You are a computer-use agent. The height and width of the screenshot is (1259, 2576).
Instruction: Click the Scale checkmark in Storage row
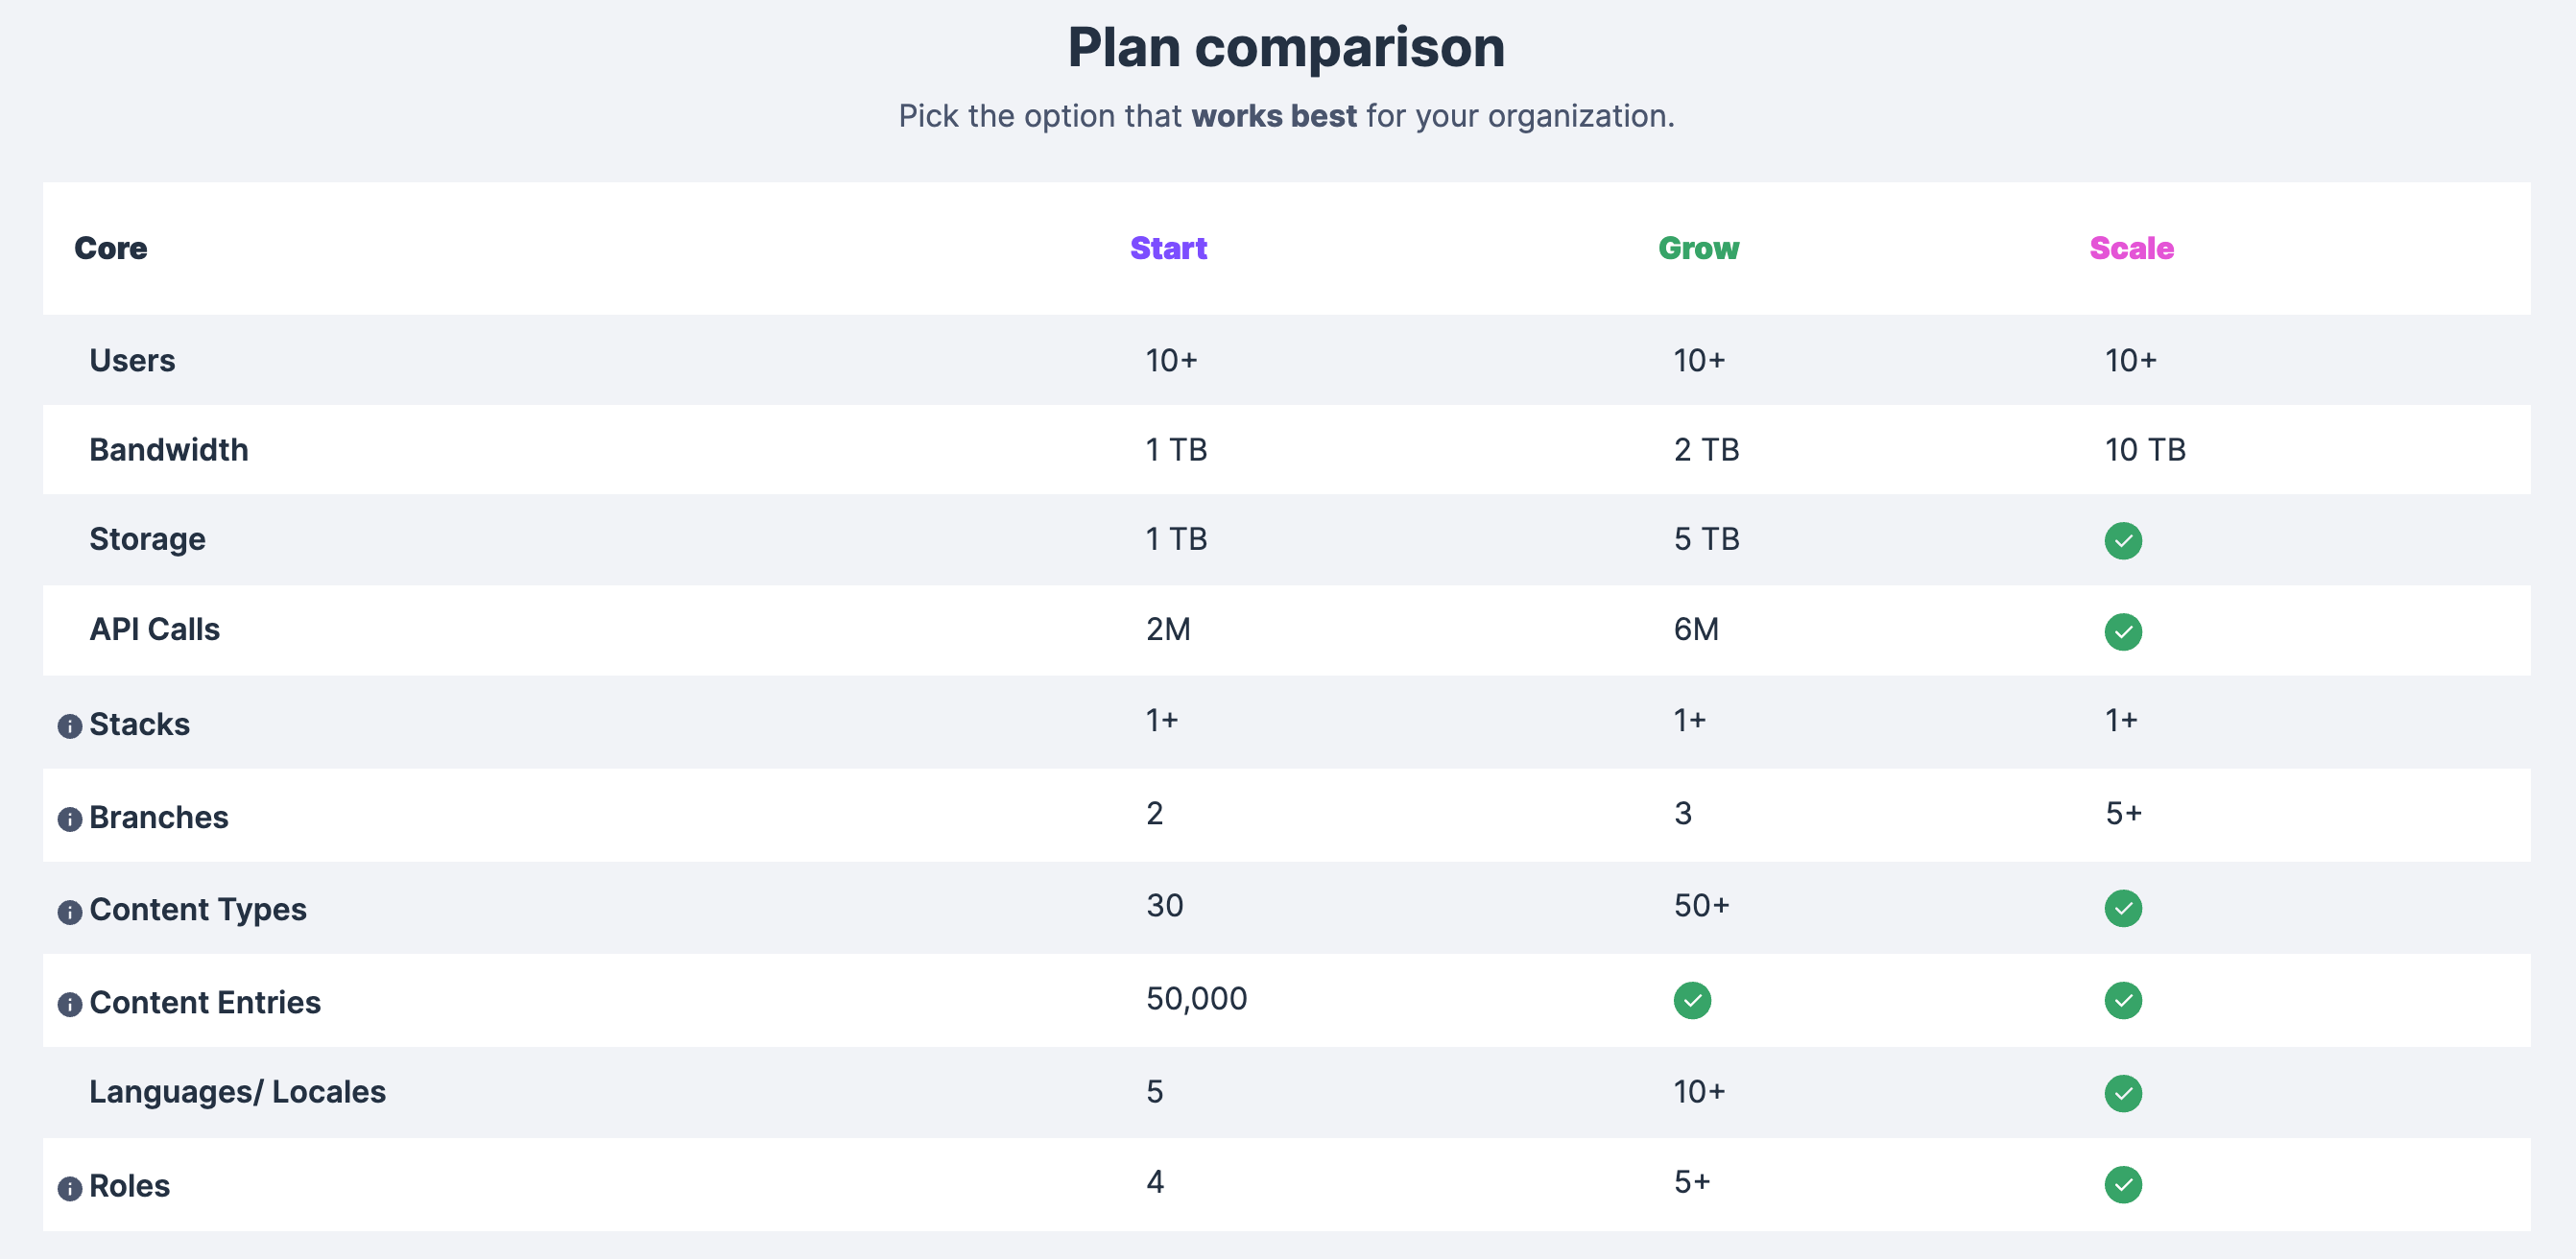tap(2122, 541)
